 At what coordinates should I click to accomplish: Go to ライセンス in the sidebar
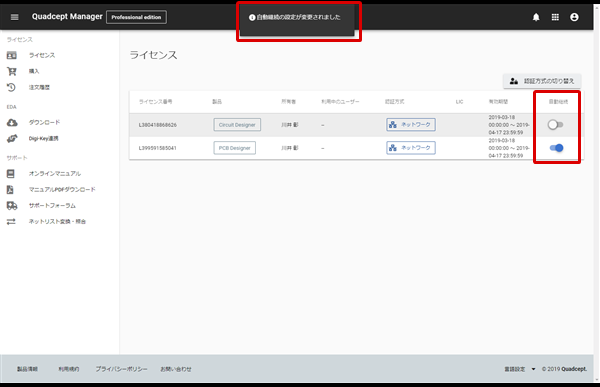coord(42,56)
